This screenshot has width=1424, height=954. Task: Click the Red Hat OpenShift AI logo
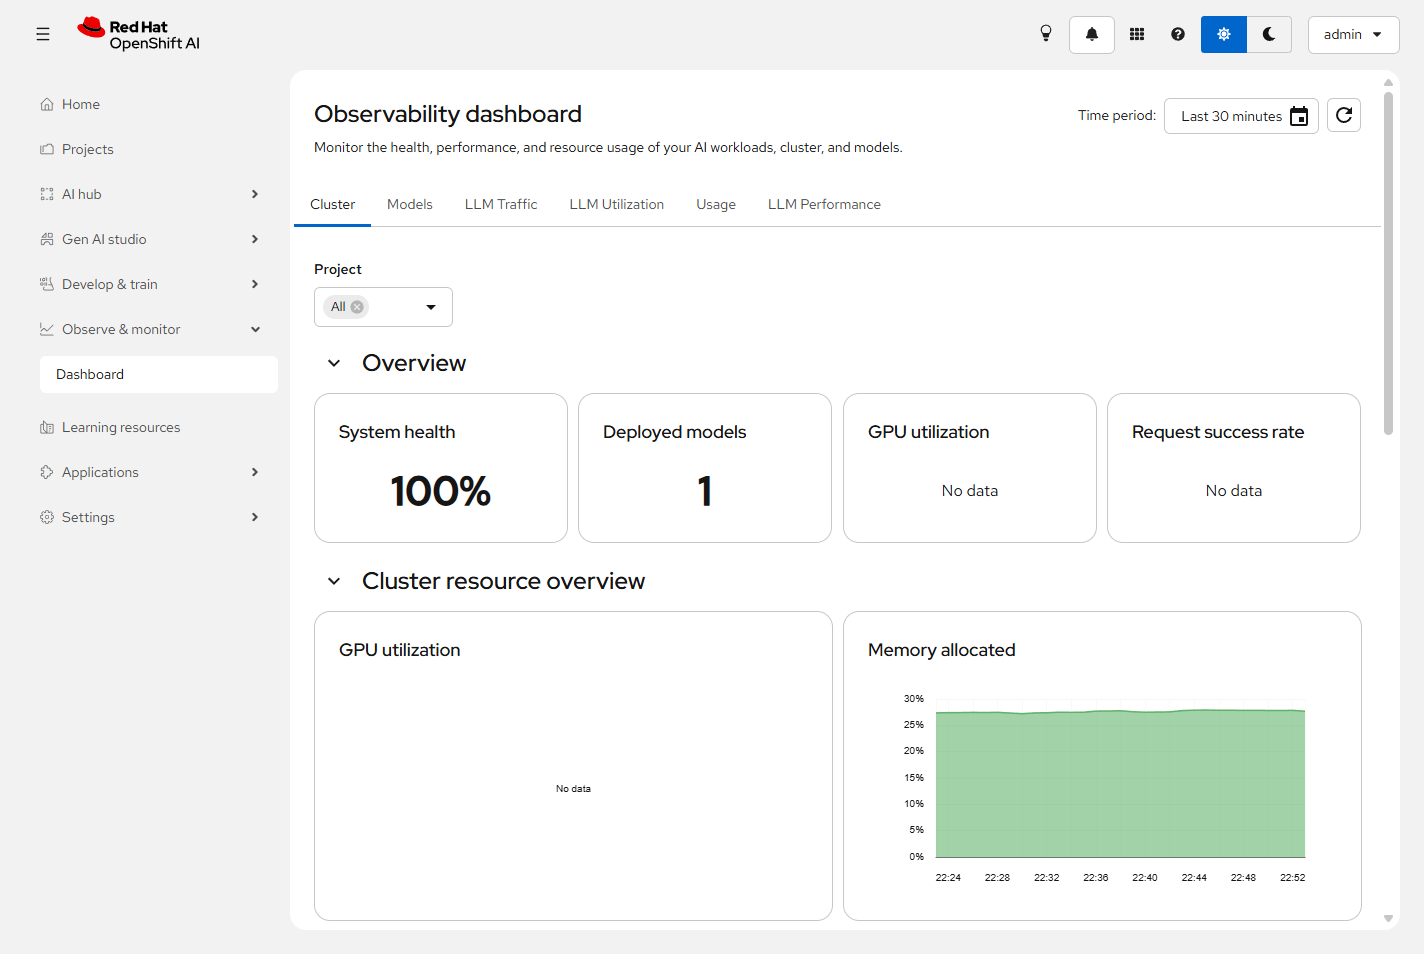point(139,34)
